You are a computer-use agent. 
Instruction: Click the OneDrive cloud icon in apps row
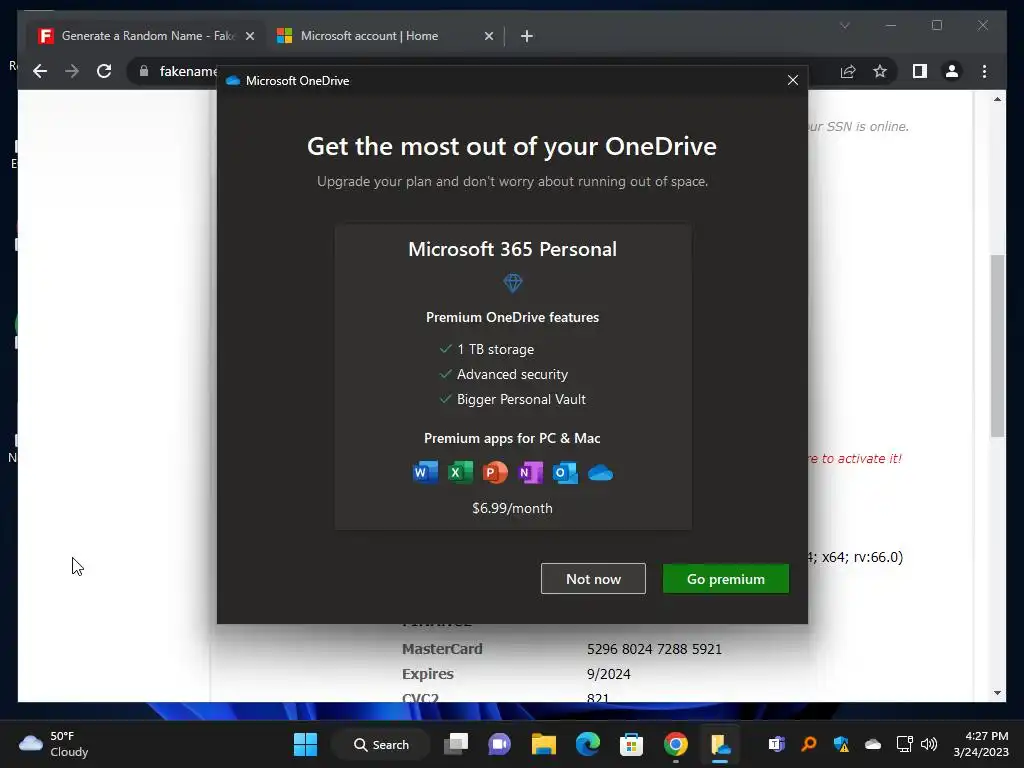[600, 472]
